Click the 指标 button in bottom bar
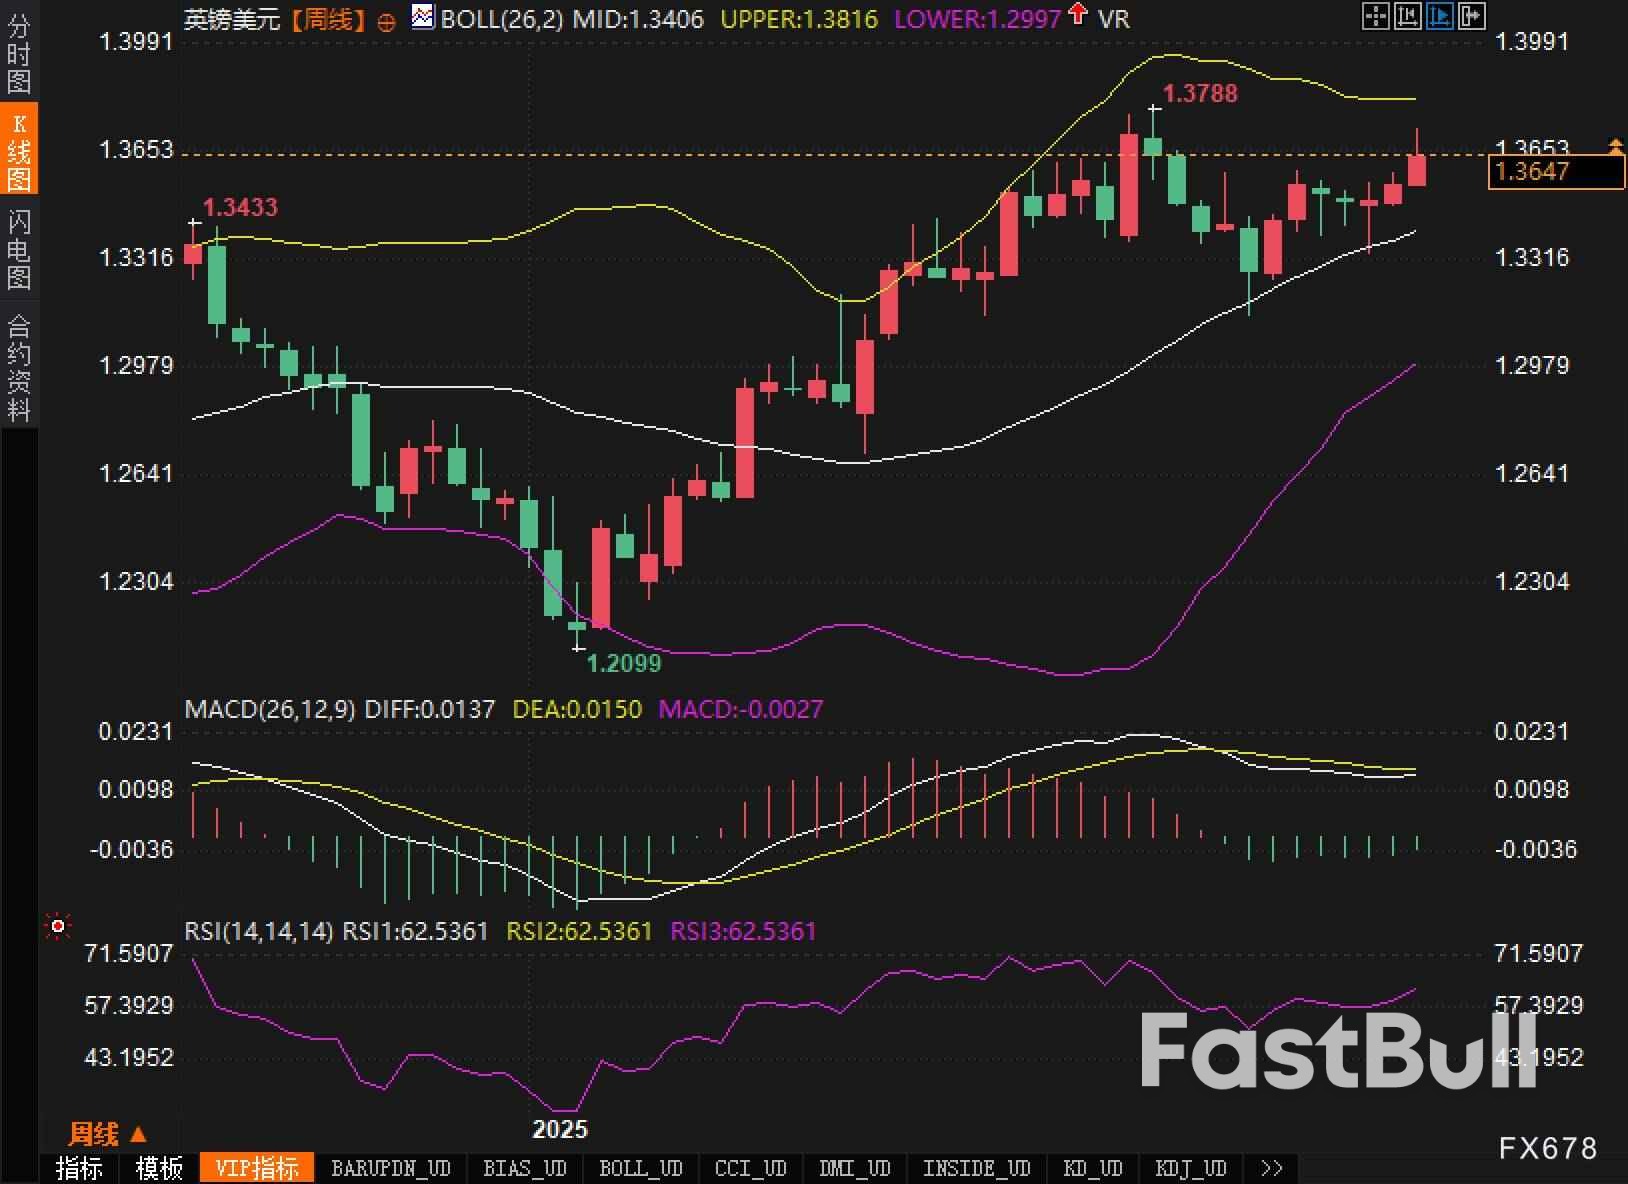The width and height of the screenshot is (1628, 1184). click(x=79, y=1168)
